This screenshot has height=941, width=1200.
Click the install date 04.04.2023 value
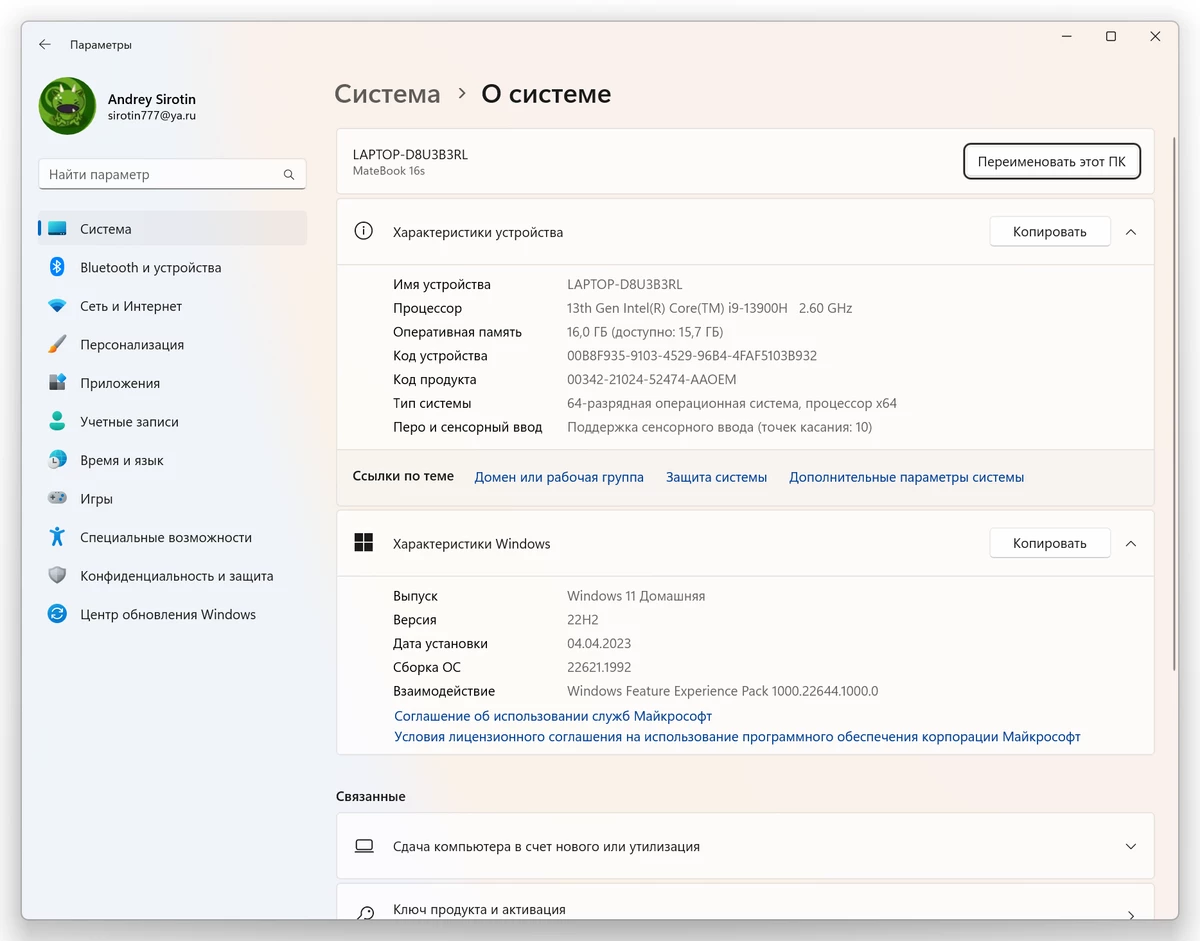coord(599,644)
